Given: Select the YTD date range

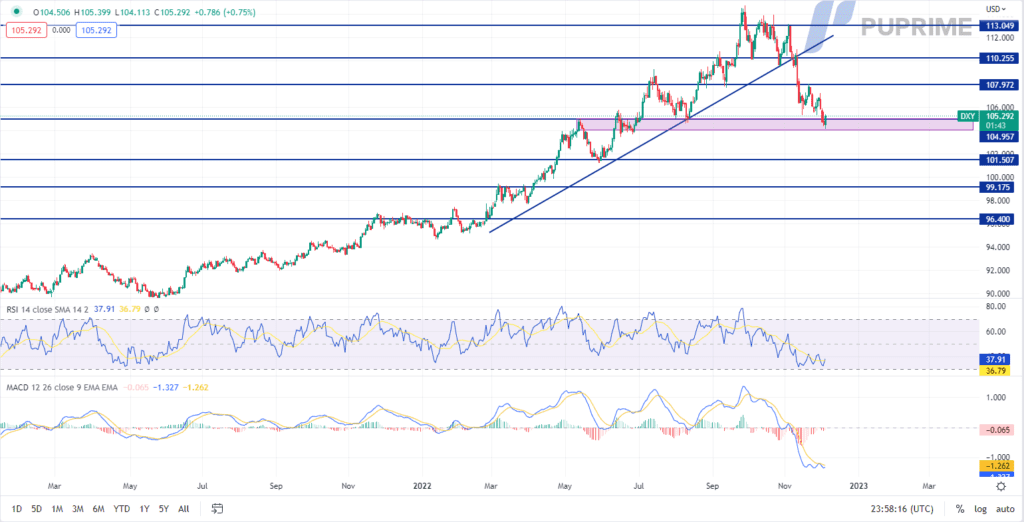Looking at the screenshot, I should [x=121, y=508].
